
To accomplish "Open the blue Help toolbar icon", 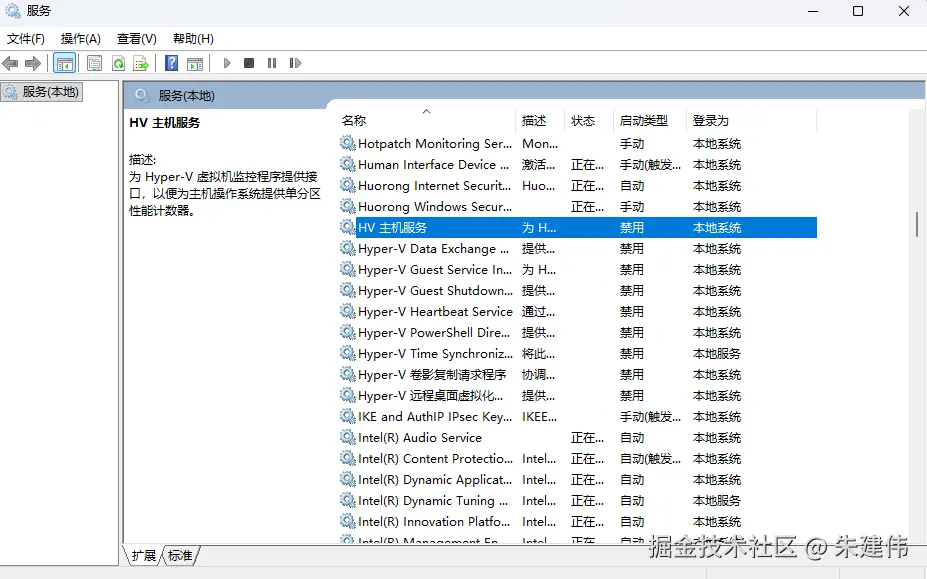I will tap(171, 63).
